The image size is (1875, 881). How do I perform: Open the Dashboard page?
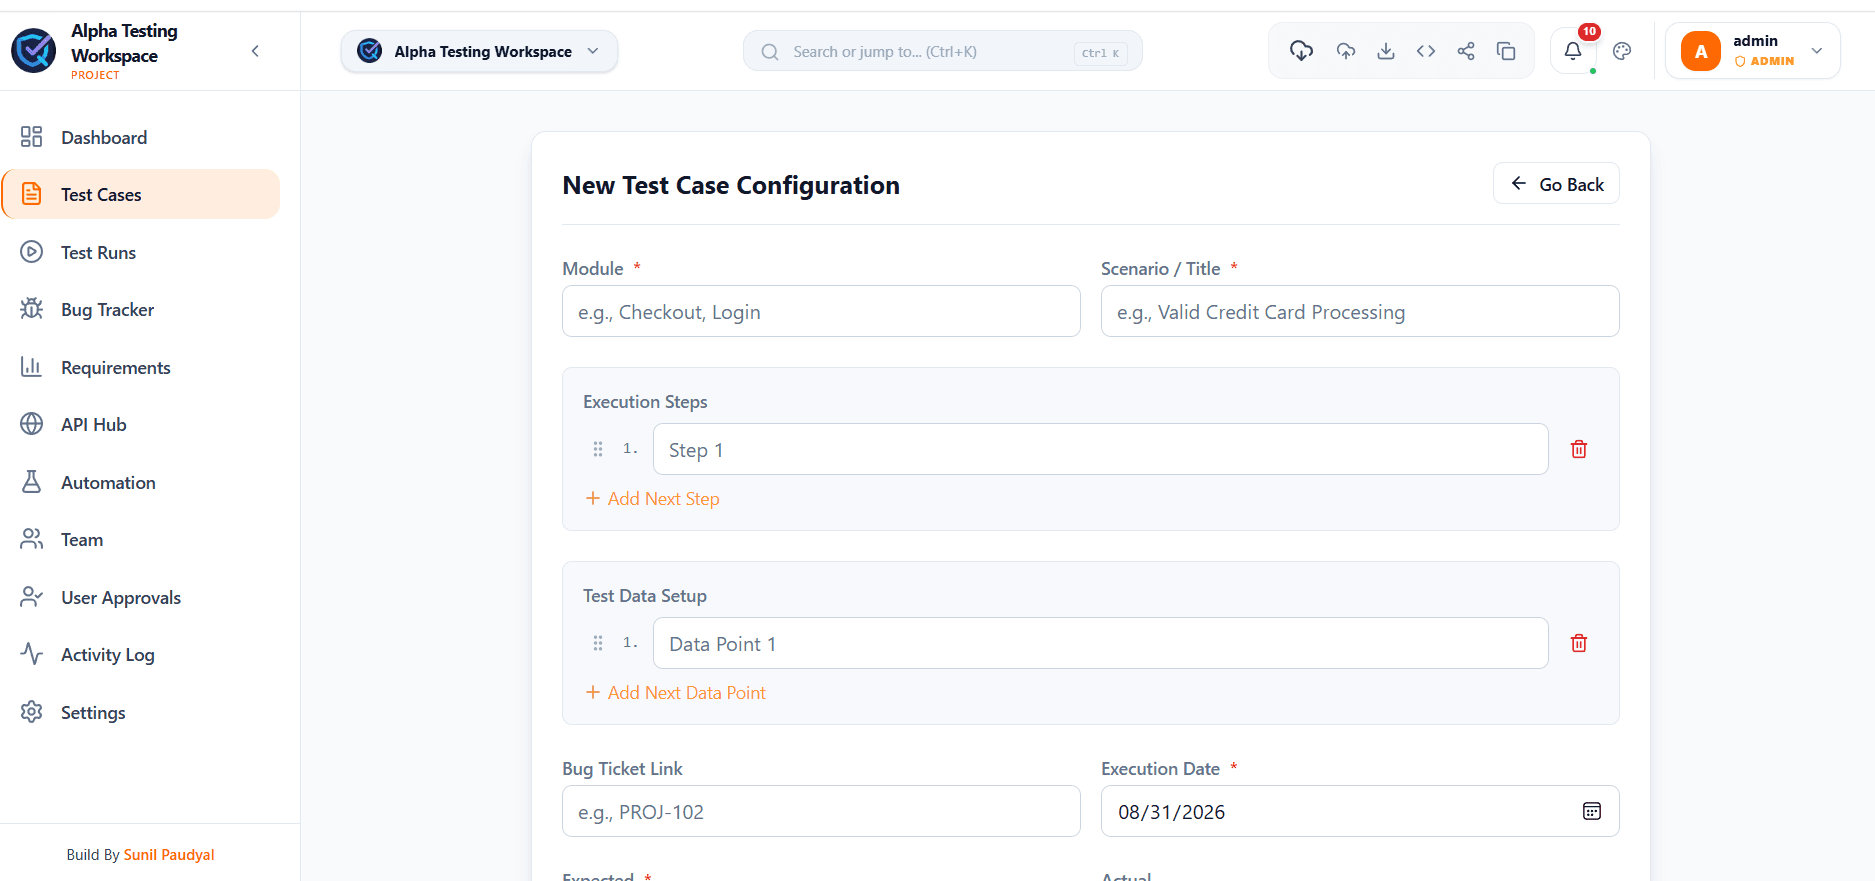(x=141, y=137)
